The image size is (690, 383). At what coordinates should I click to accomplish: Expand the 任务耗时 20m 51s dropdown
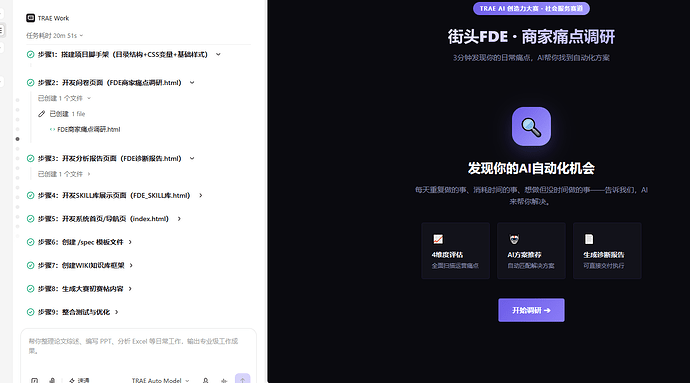pyautogui.click(x=55, y=36)
